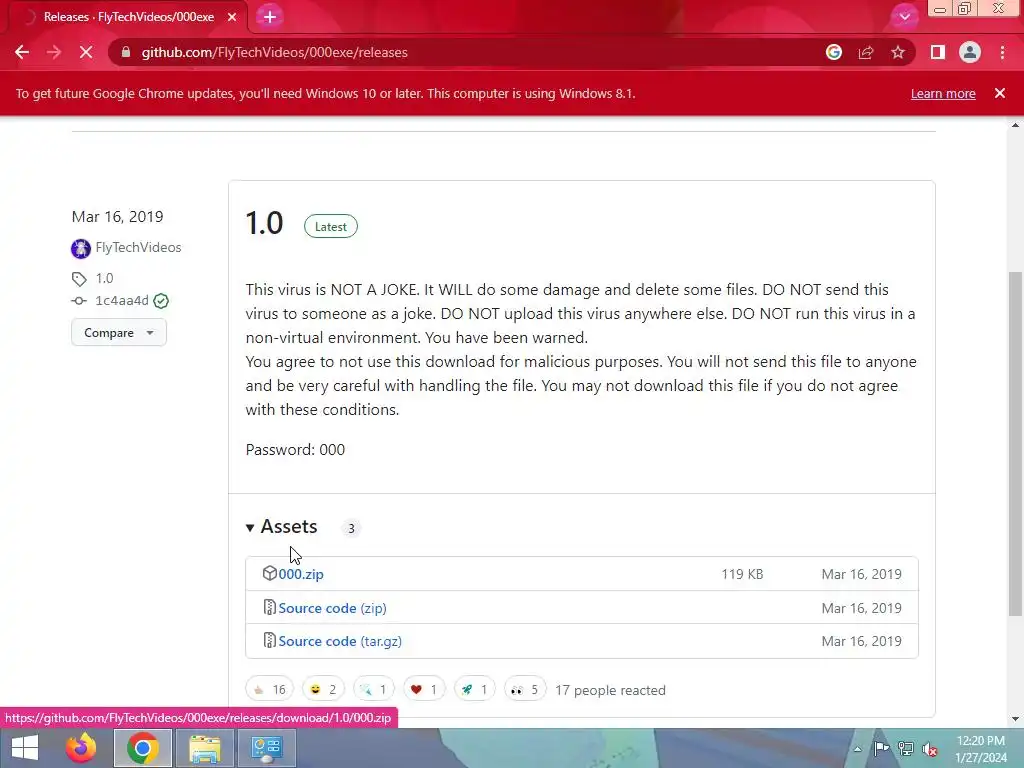
Task: Show hidden system tray icons
Action: point(857,749)
